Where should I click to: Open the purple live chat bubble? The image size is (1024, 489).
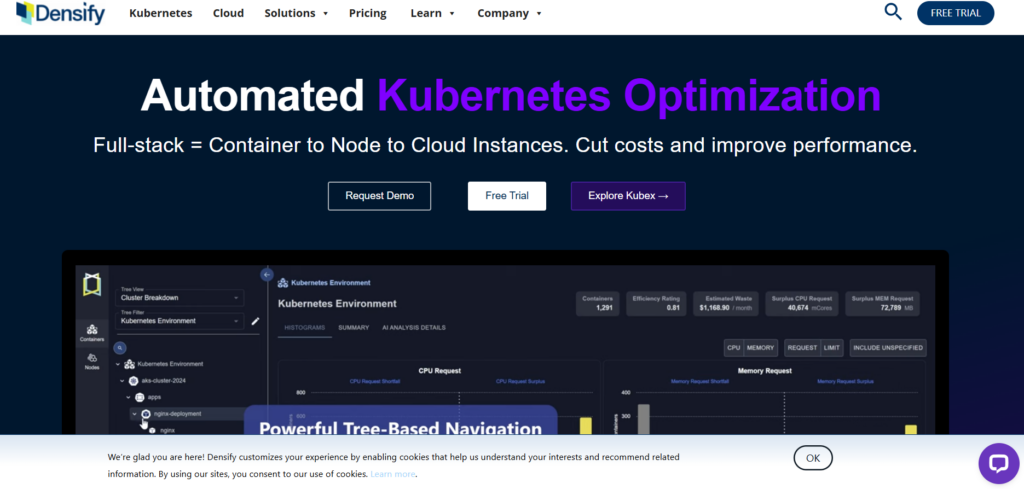[x=999, y=464]
